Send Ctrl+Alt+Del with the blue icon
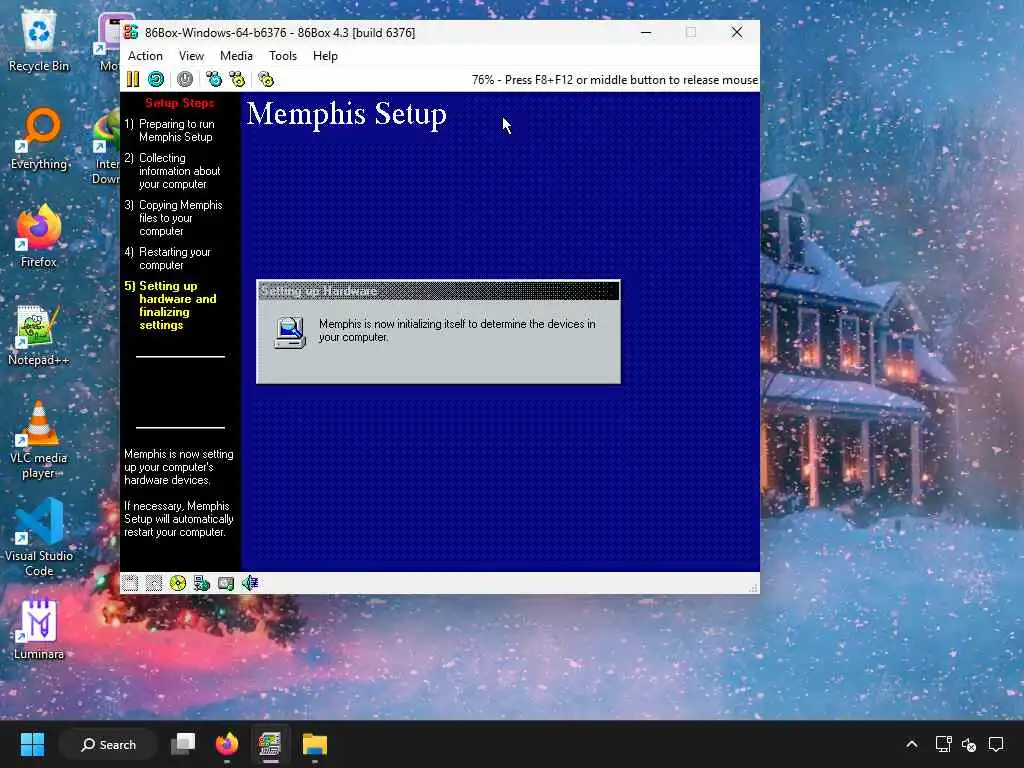 [214, 80]
